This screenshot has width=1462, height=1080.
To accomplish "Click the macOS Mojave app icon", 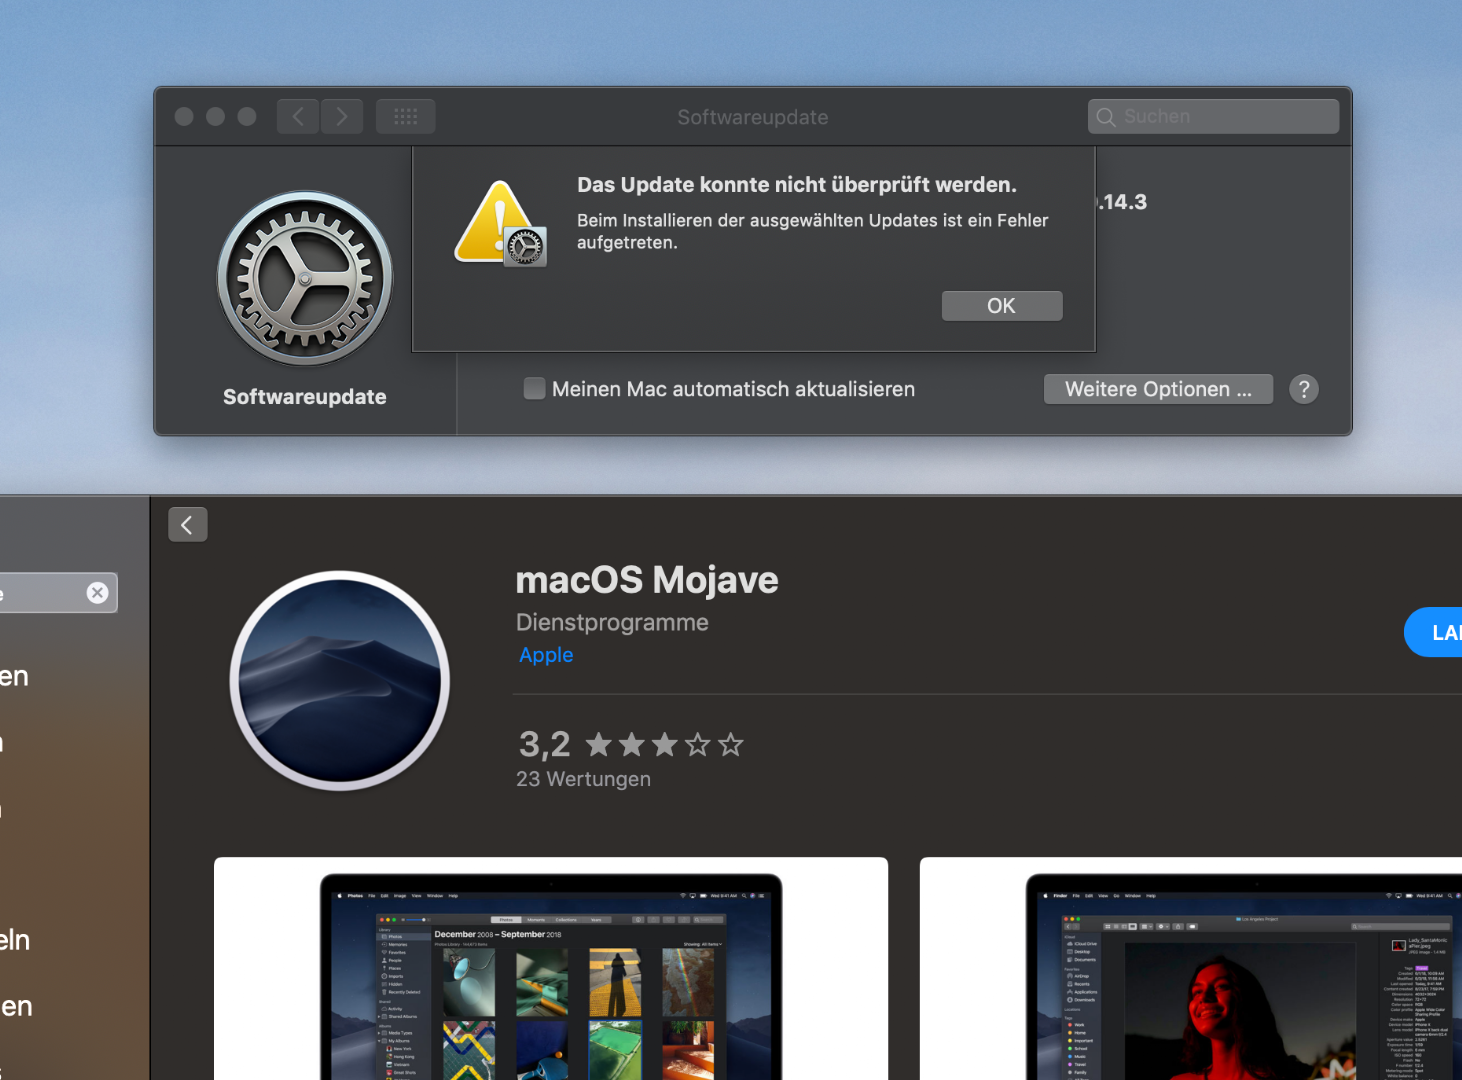I will (x=340, y=681).
